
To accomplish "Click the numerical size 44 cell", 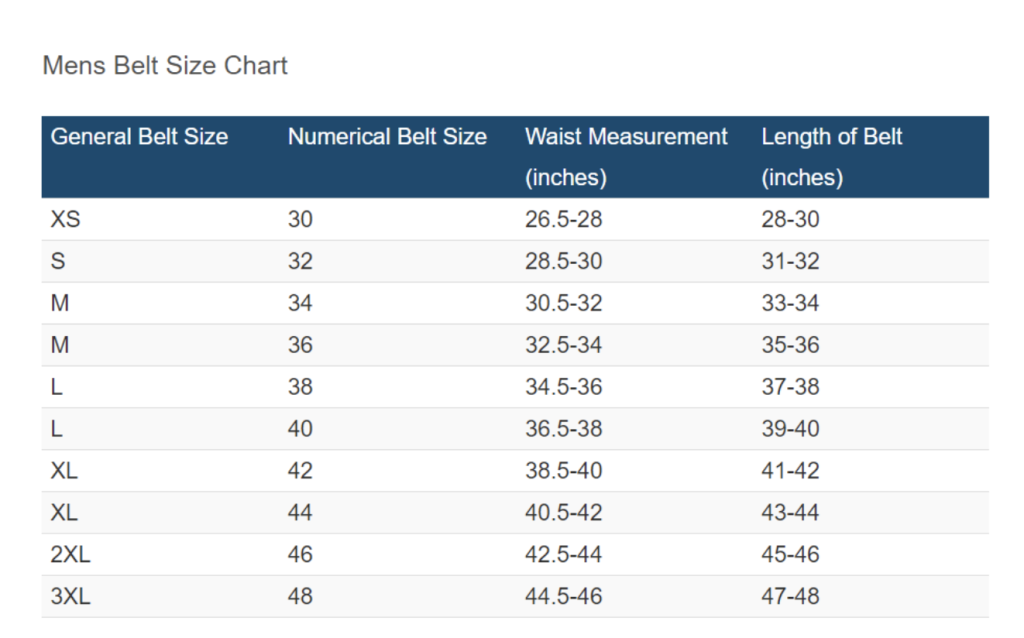I will pos(300,512).
